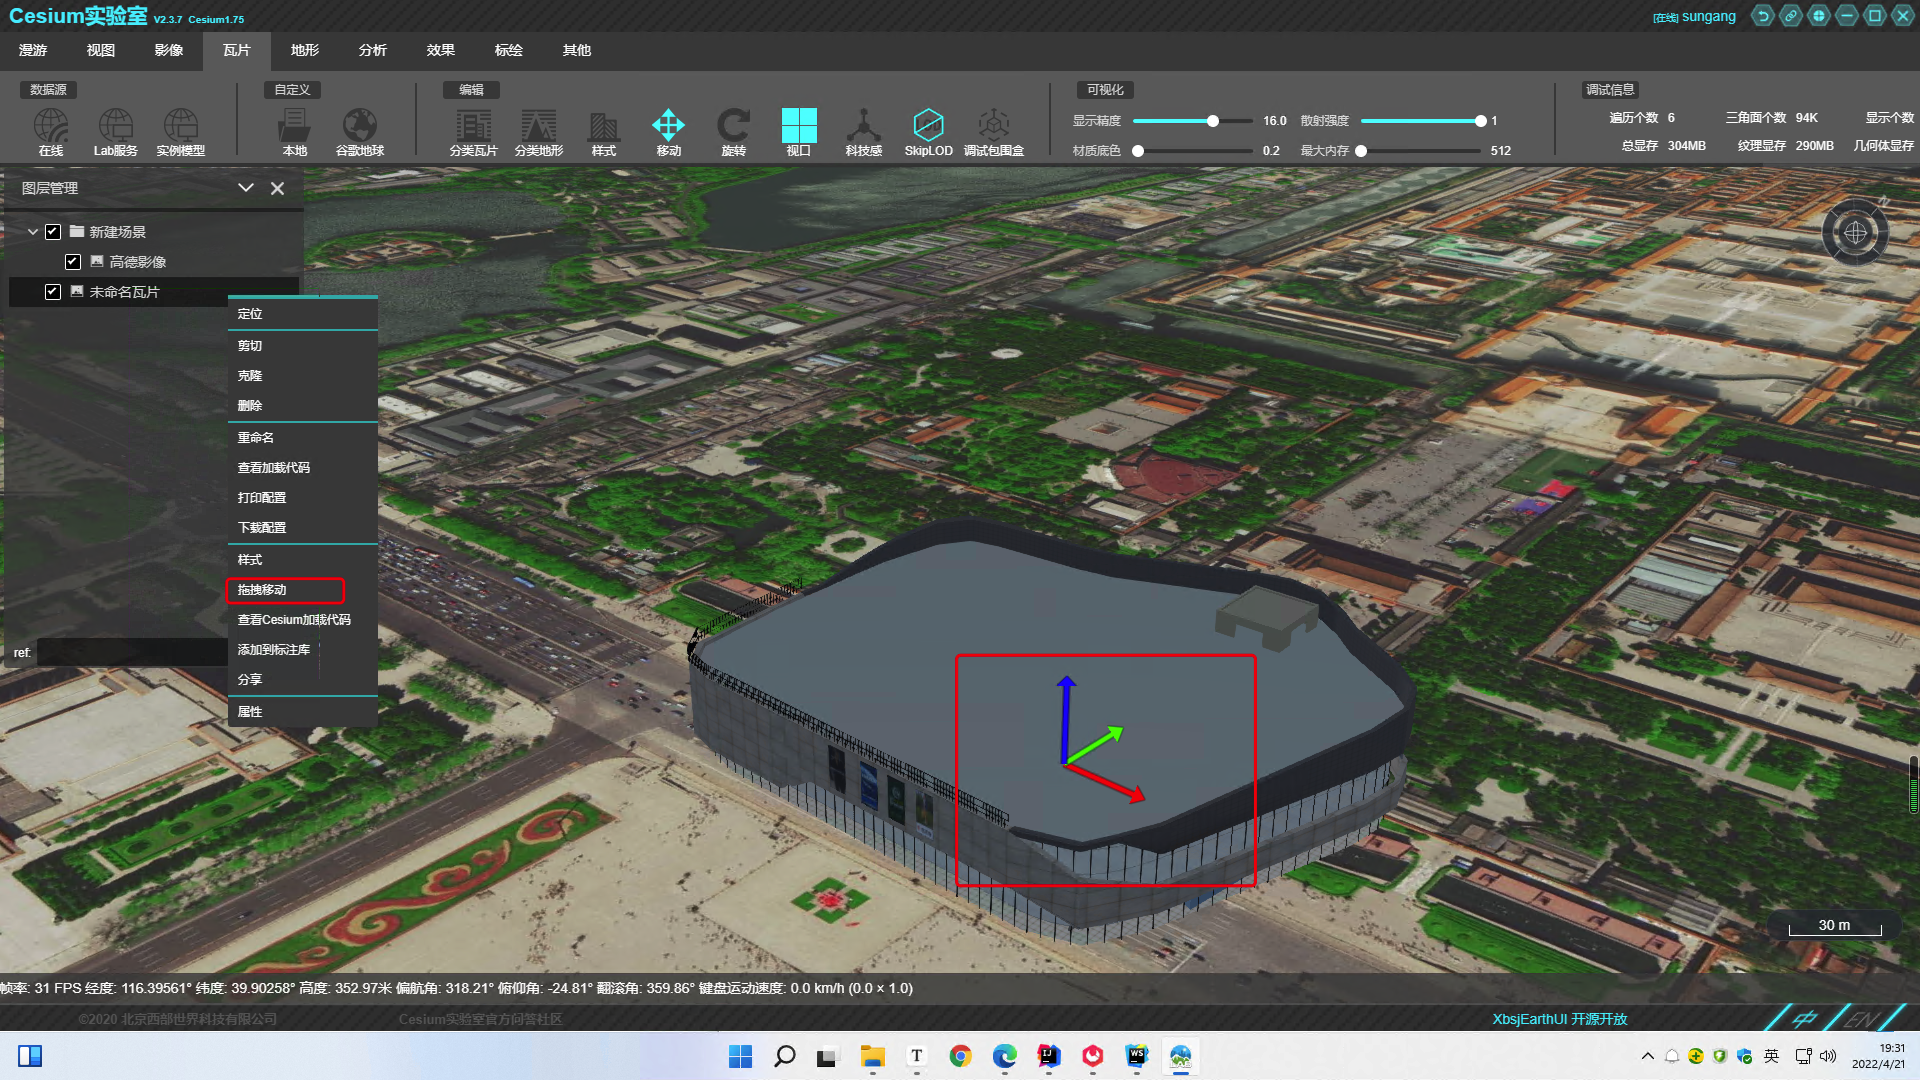The height and width of the screenshot is (1080, 1920).
Task: Click the XbsjEarthUI 开源开放 link
Action: click(x=1559, y=1019)
